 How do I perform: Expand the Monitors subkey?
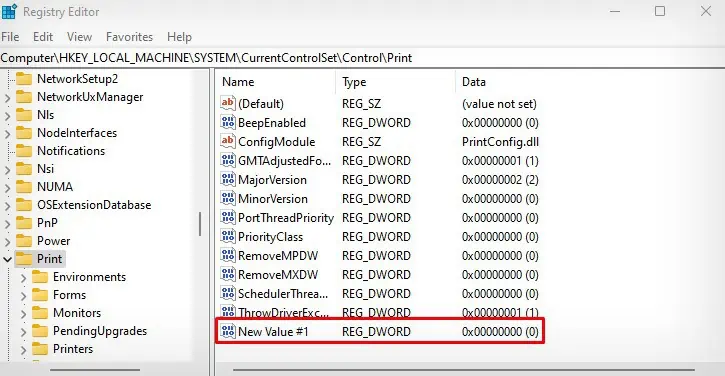pos(23,314)
